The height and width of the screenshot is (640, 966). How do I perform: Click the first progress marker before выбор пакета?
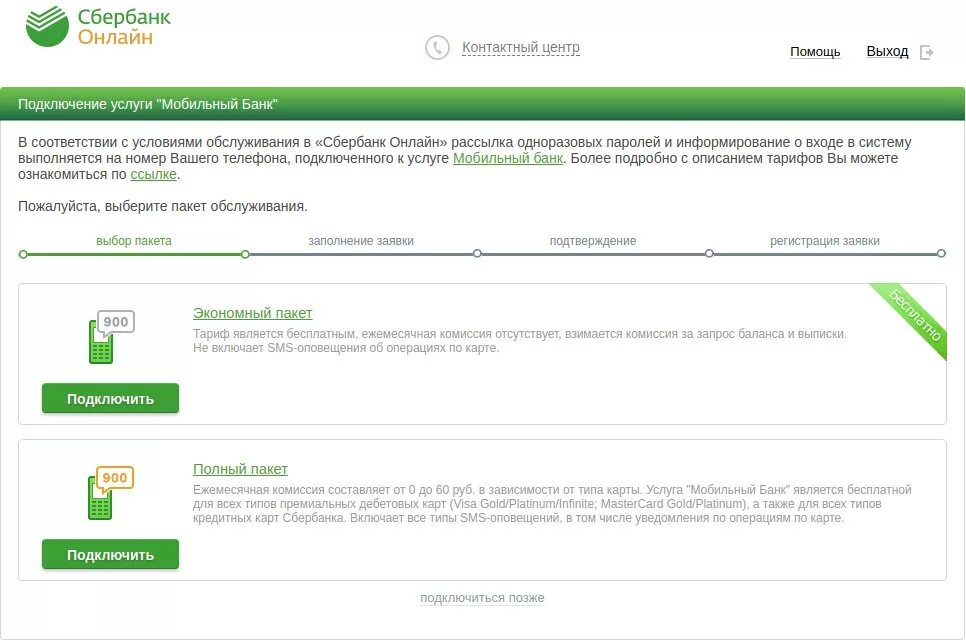[23, 254]
